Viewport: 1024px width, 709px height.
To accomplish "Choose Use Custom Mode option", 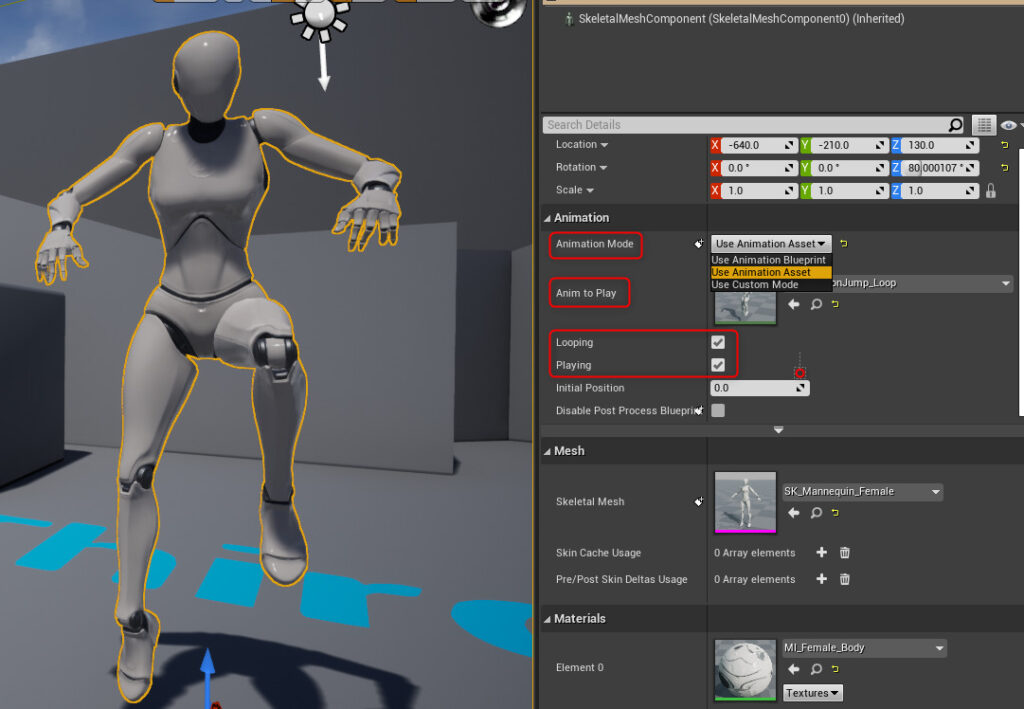I will coord(771,285).
